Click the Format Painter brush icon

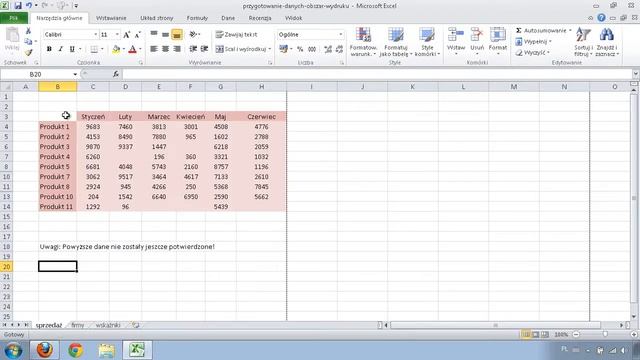coord(28,52)
